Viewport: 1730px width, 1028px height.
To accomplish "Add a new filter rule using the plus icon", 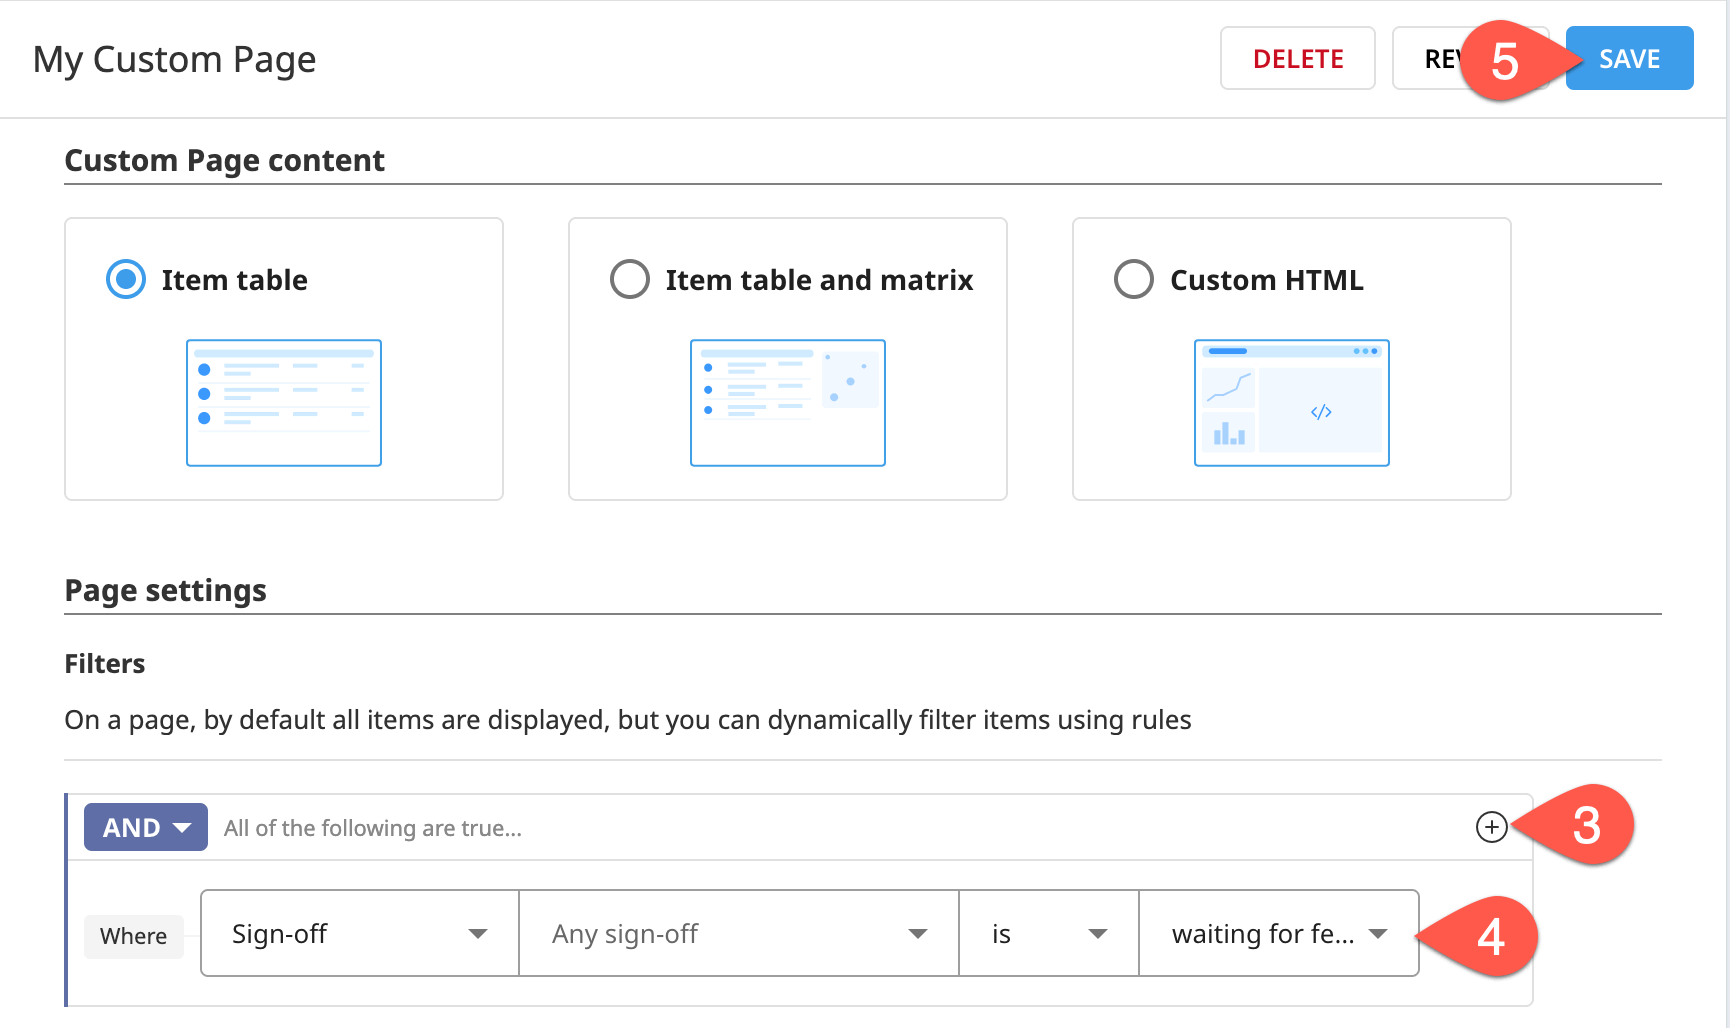I will (1491, 827).
